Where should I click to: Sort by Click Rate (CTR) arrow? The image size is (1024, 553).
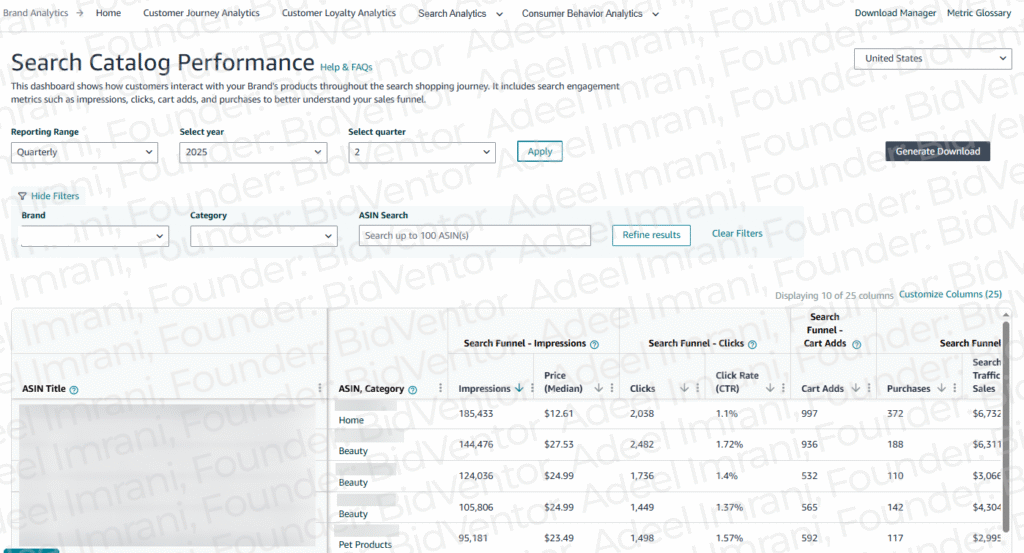[x=770, y=388]
